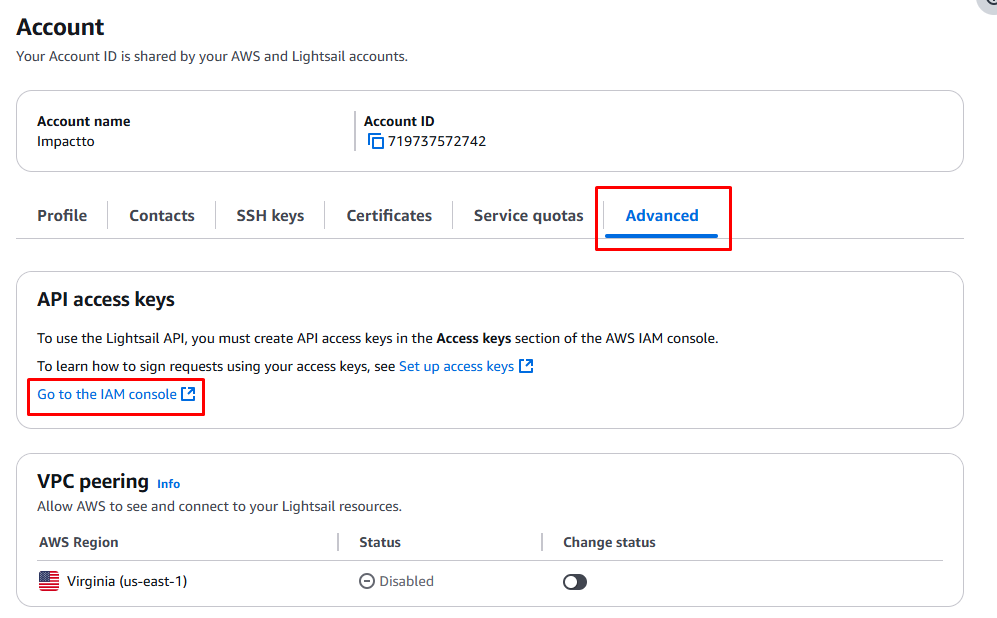Image resolution: width=997 pixels, height=618 pixels.
Task: Click the Disabled status circle icon
Action: pos(367,581)
